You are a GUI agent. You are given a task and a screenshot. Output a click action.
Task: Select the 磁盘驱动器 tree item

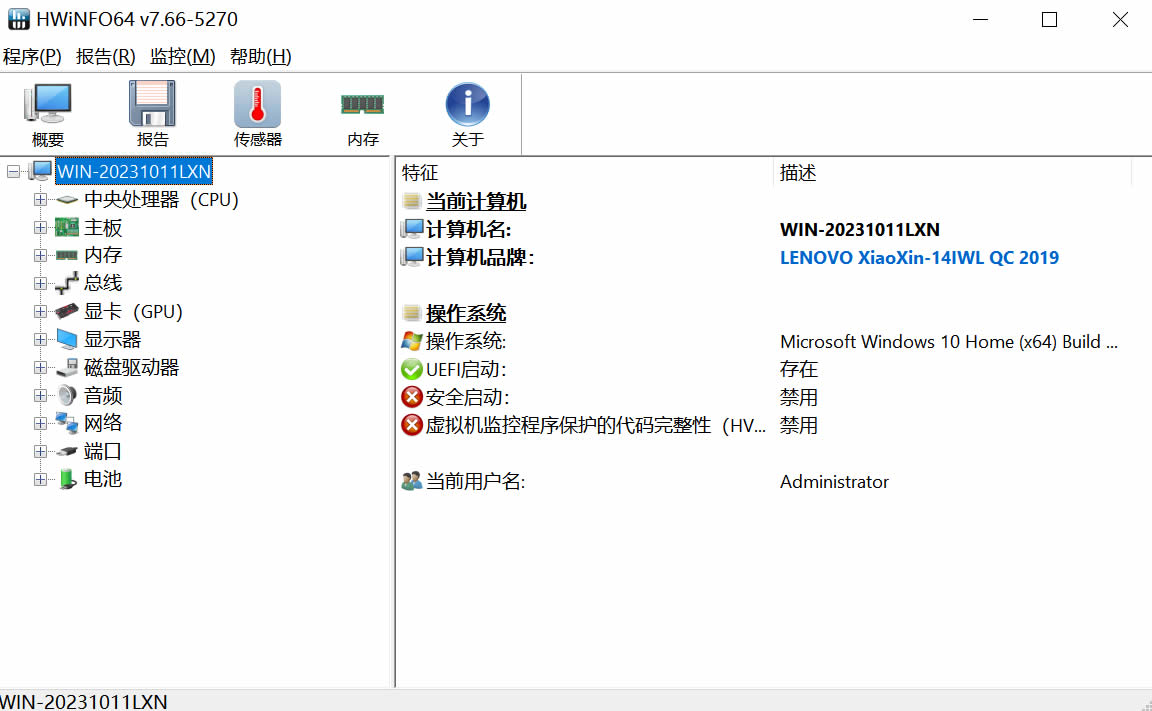click(130, 368)
